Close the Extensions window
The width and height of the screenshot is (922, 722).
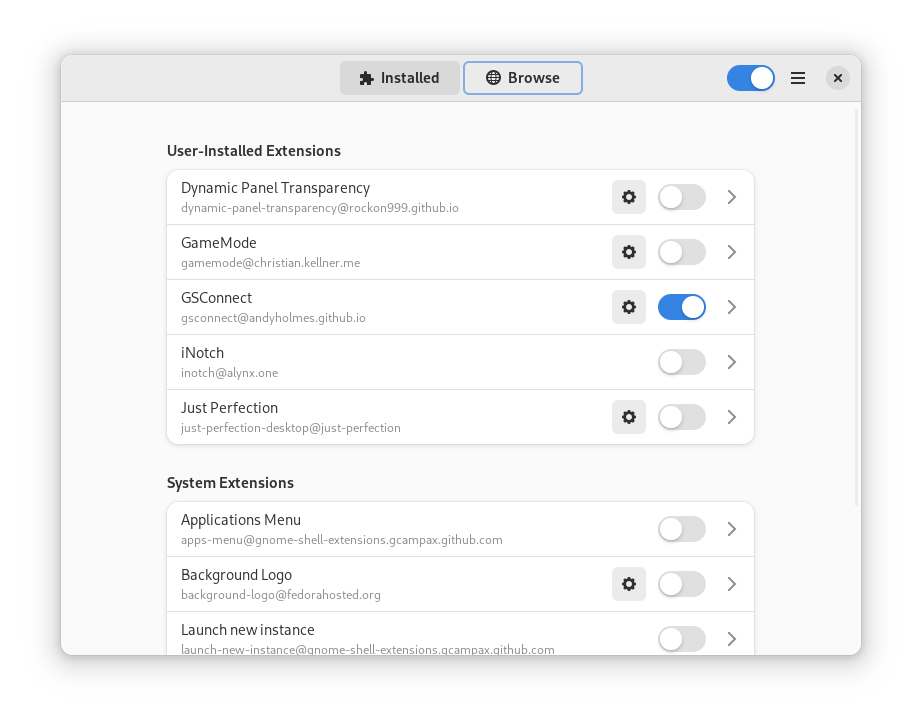click(838, 78)
